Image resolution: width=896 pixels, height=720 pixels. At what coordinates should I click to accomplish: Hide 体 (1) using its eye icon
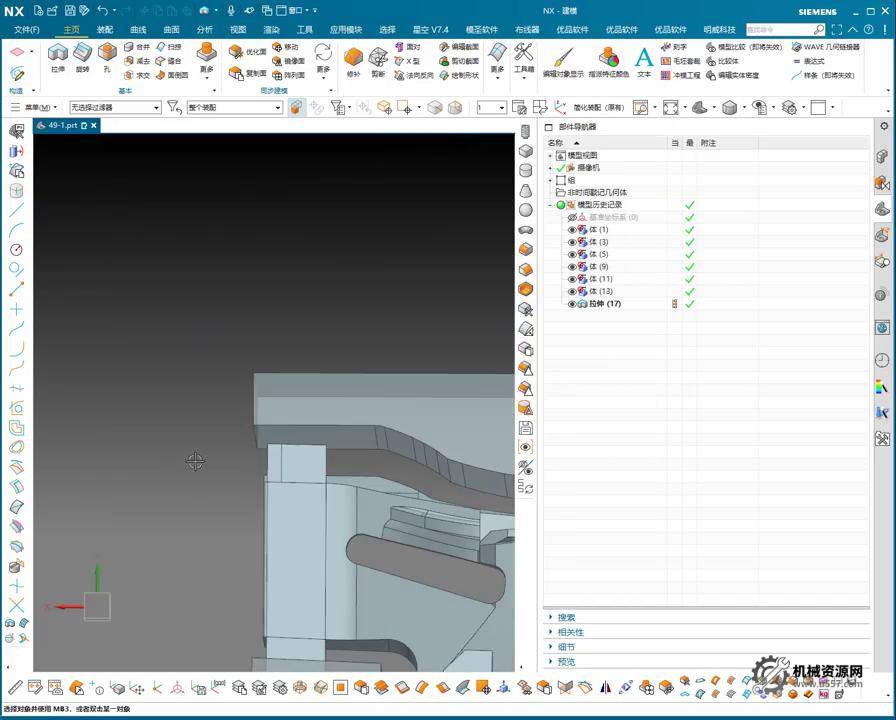point(572,230)
